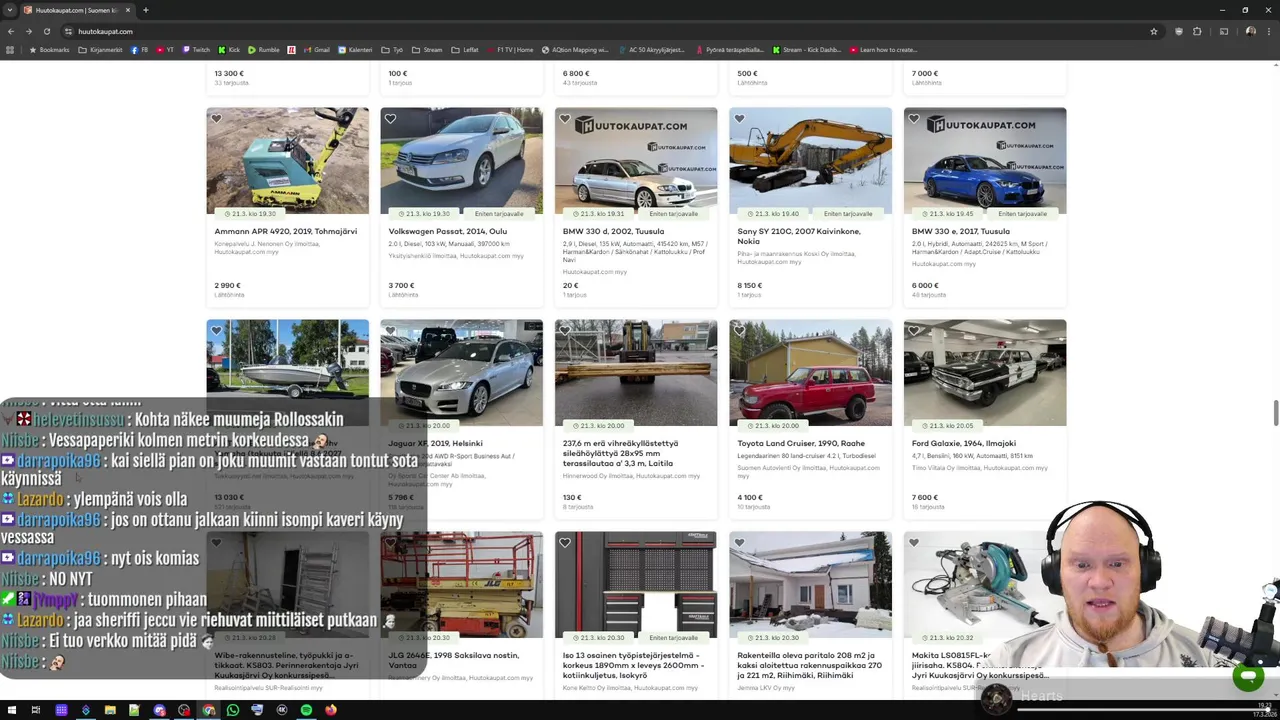Open the Stream - Kick Dashboard bookmark
This screenshot has width=1280, height=720.
tap(806, 49)
